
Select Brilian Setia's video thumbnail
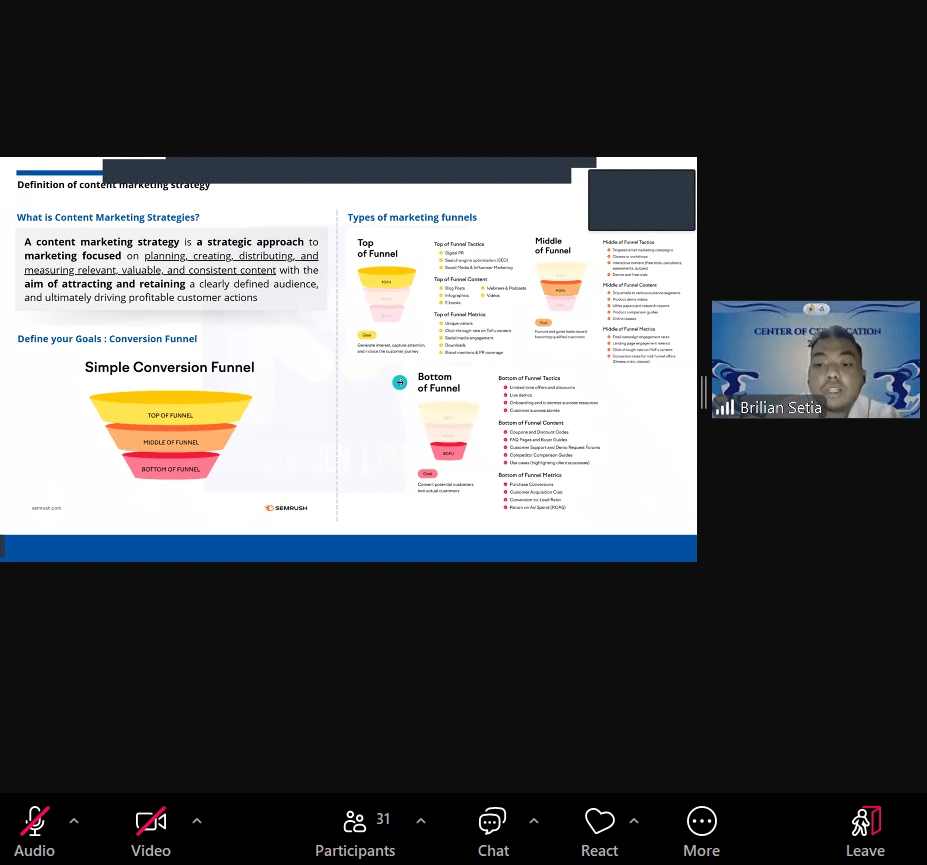[x=815, y=358]
